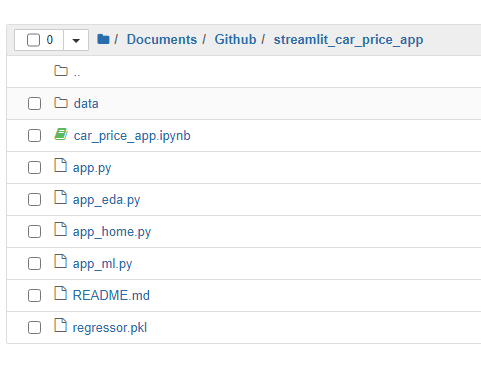Click the file icon beside regressor.pkl
The image size is (481, 372).
click(60, 325)
